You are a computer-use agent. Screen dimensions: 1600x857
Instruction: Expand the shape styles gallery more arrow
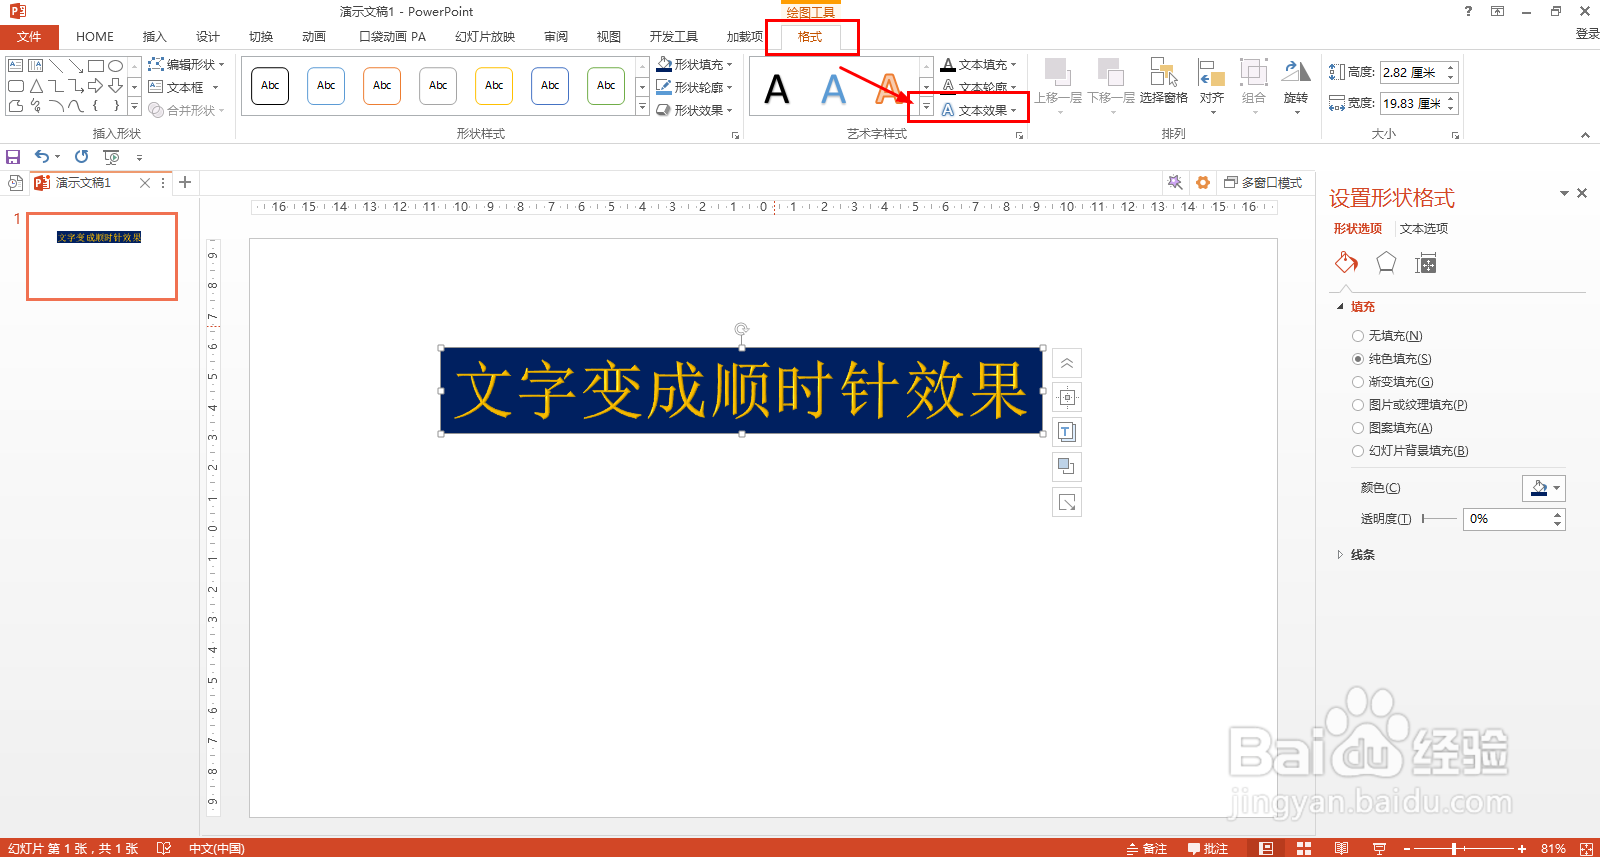pyautogui.click(x=642, y=109)
